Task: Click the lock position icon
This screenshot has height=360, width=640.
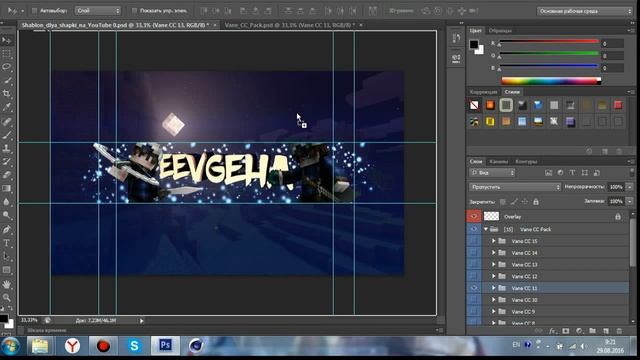Action: tap(525, 202)
